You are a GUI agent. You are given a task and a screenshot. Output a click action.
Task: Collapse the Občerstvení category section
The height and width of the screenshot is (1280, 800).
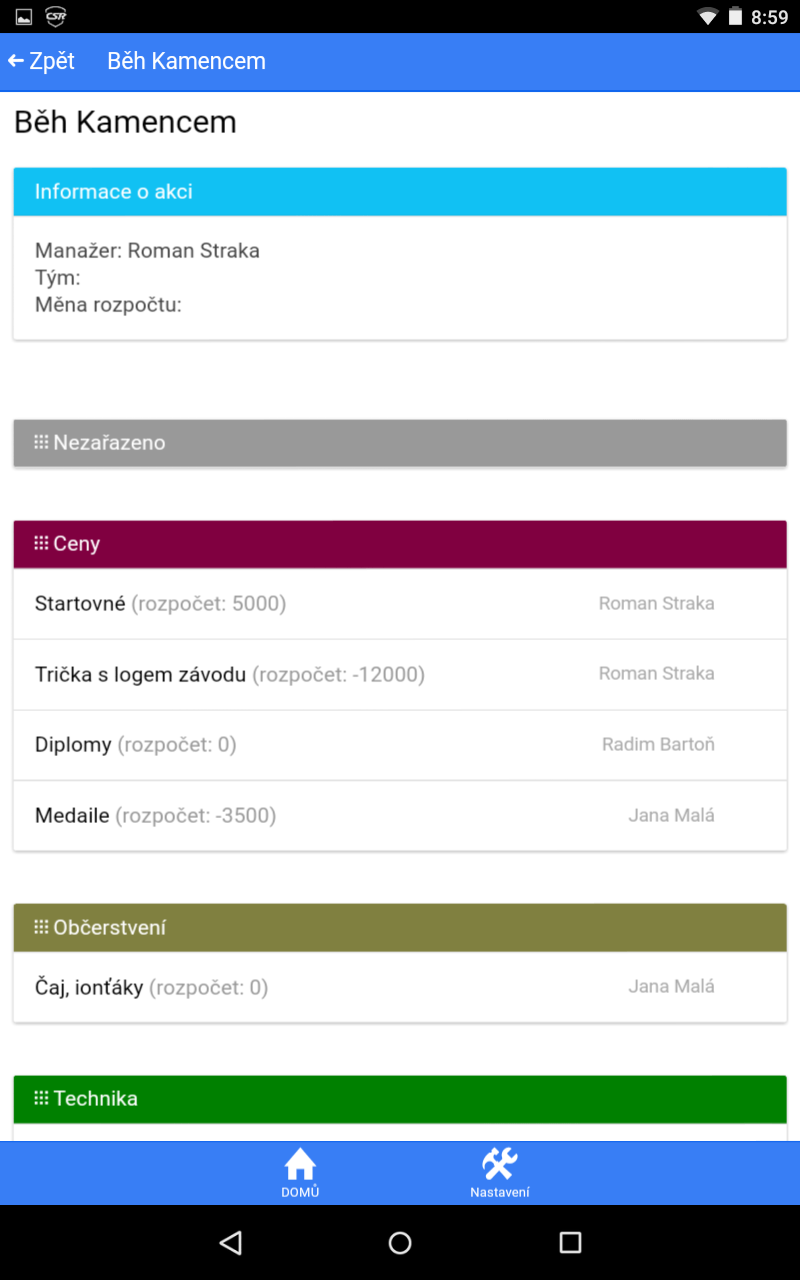pyautogui.click(x=400, y=928)
